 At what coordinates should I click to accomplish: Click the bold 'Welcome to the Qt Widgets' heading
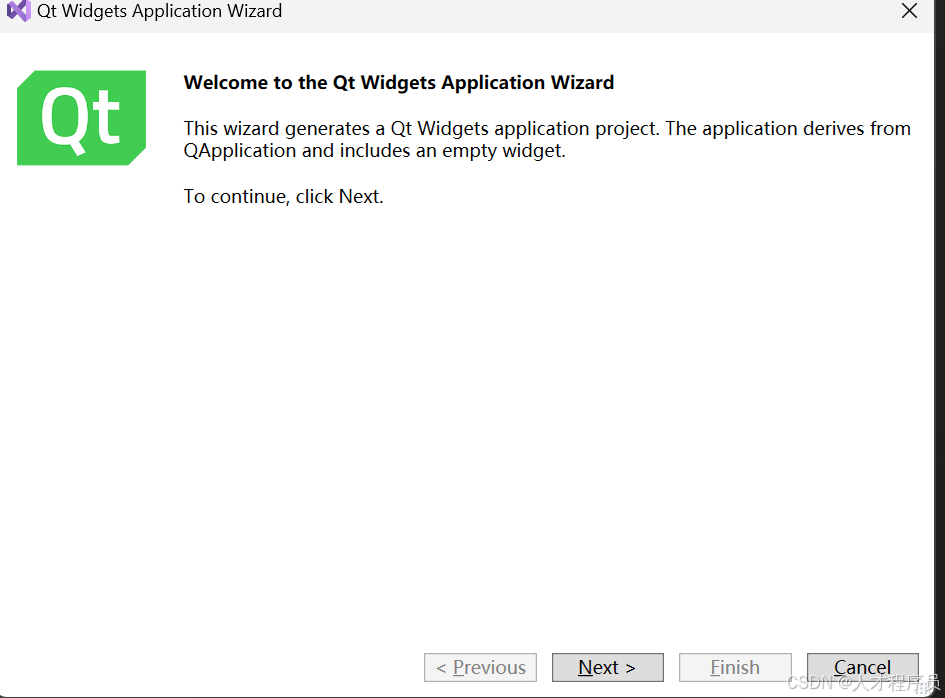(x=398, y=83)
